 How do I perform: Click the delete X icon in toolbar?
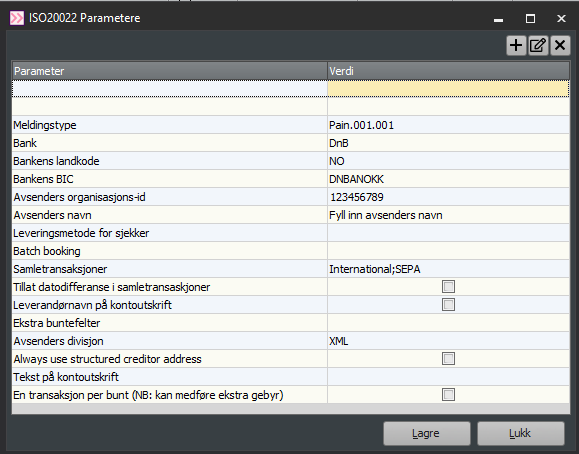[560, 45]
